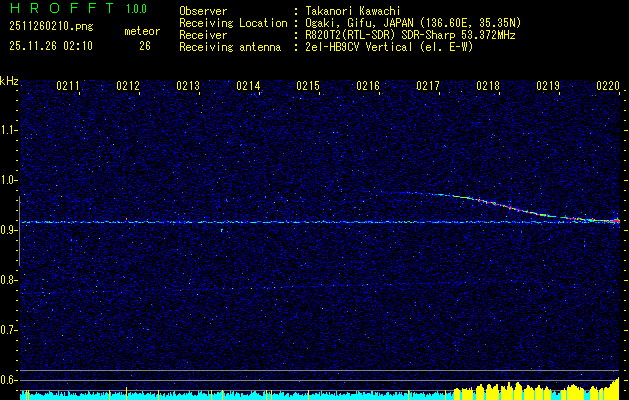Screen dimensions: 629x400
Task: Click the meteor count value 26
Action: click(145, 46)
